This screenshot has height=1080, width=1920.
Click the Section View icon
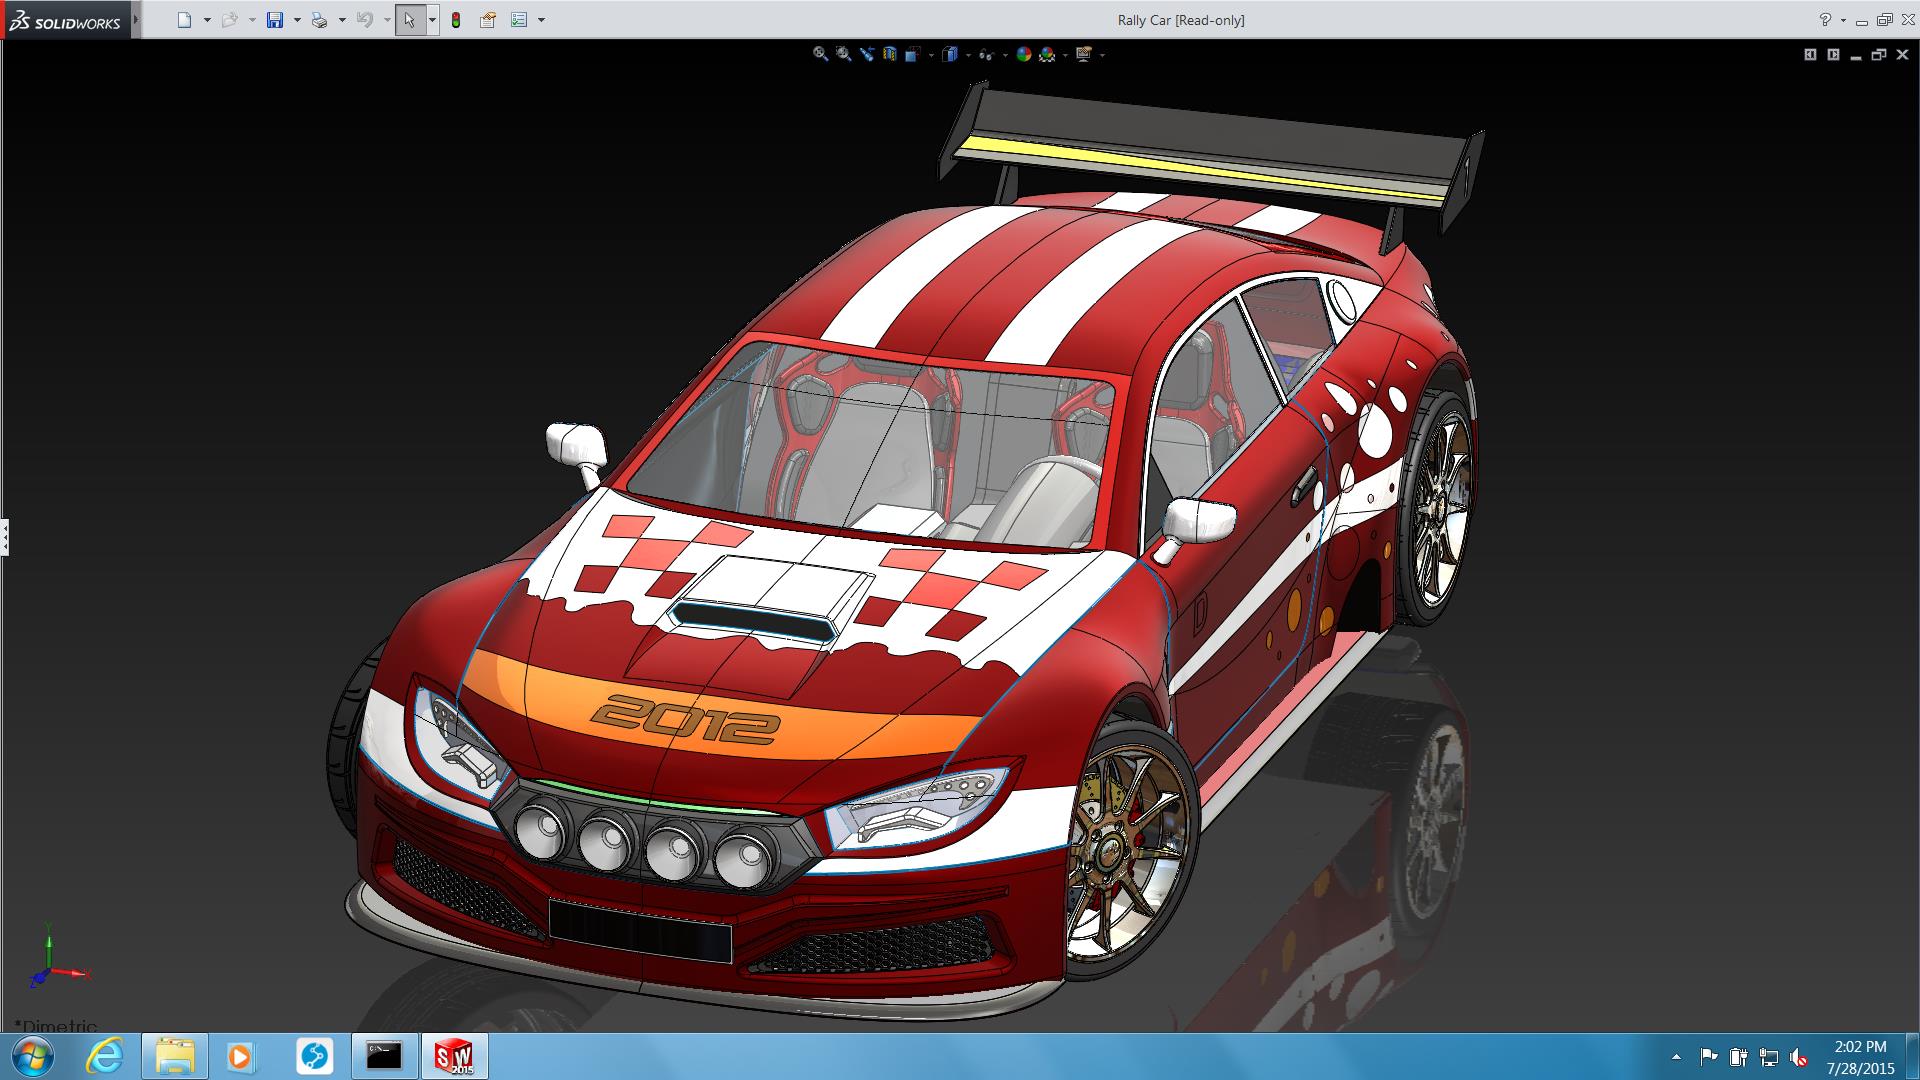click(x=890, y=55)
